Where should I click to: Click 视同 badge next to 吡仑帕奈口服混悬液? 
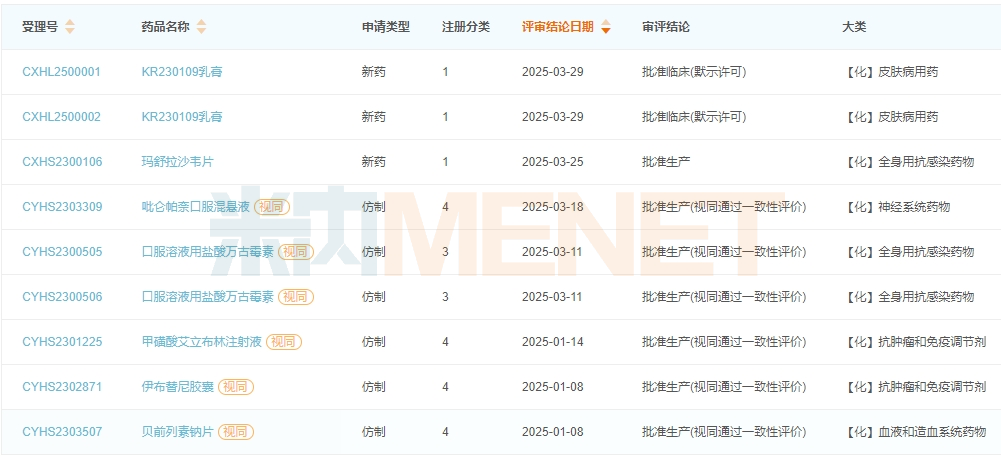(272, 207)
